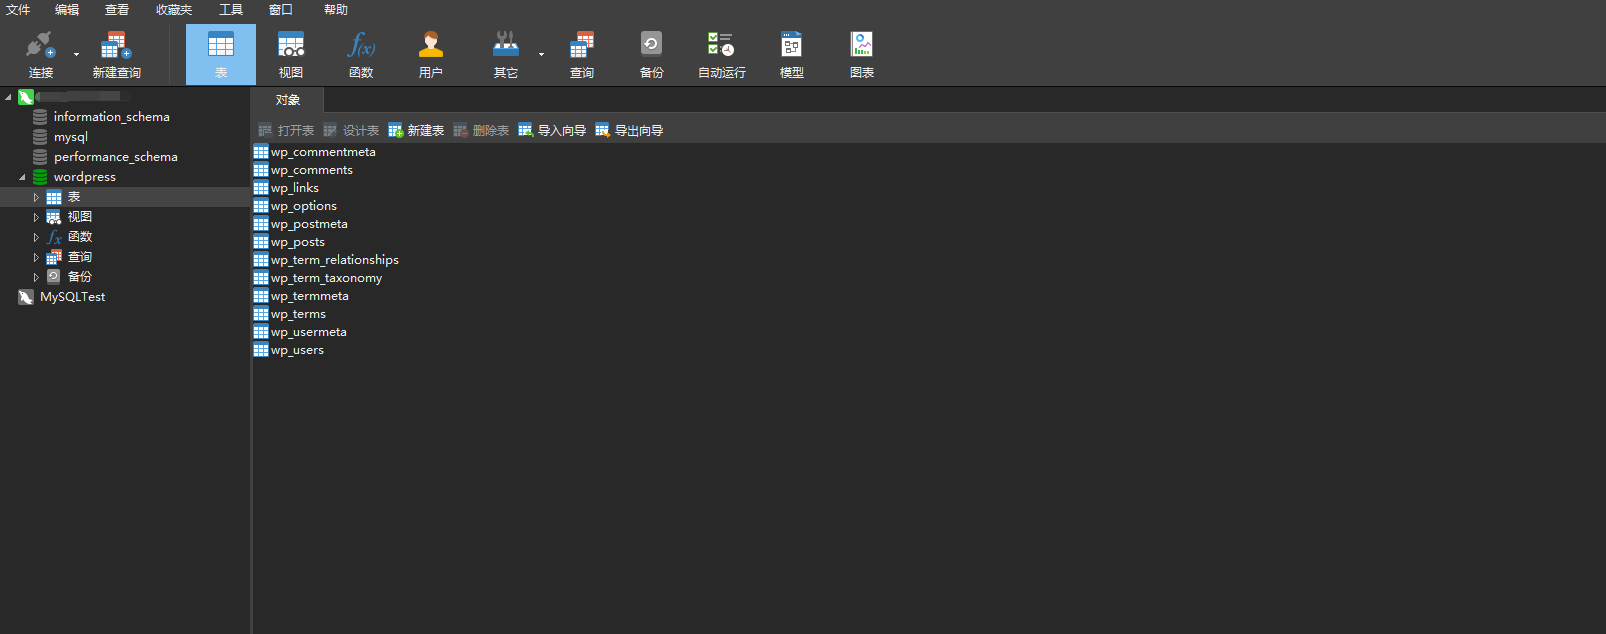Expand the 视图 node under wordpress

(36, 217)
